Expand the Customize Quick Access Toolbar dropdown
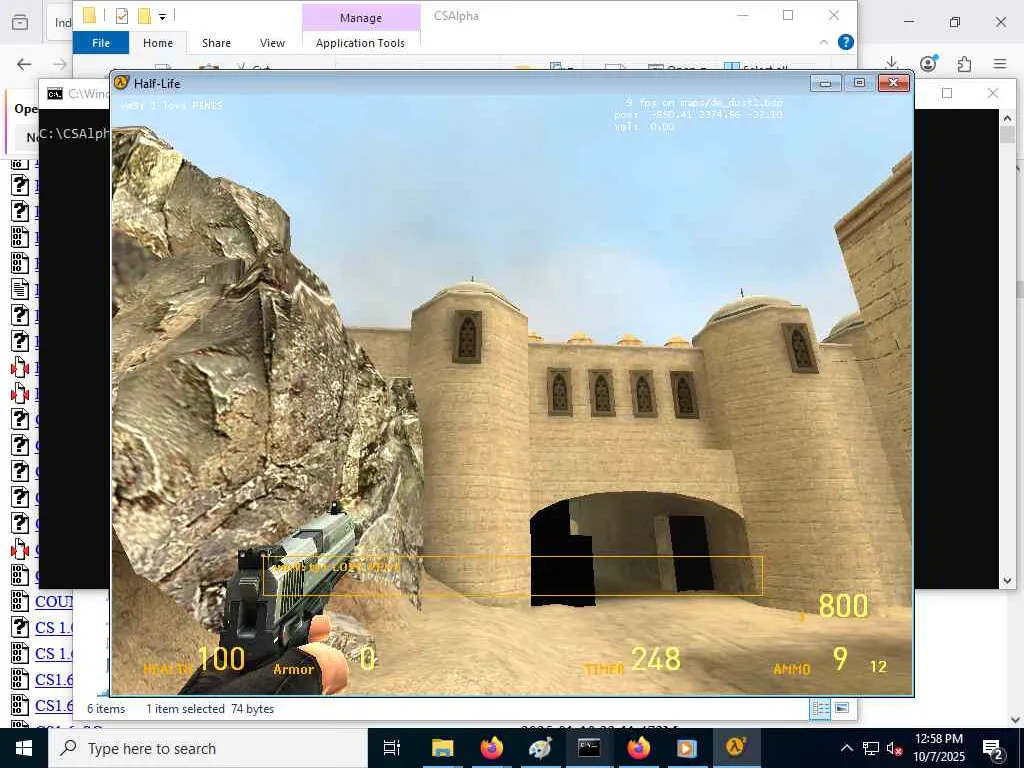The height and width of the screenshot is (768, 1024). (x=163, y=16)
